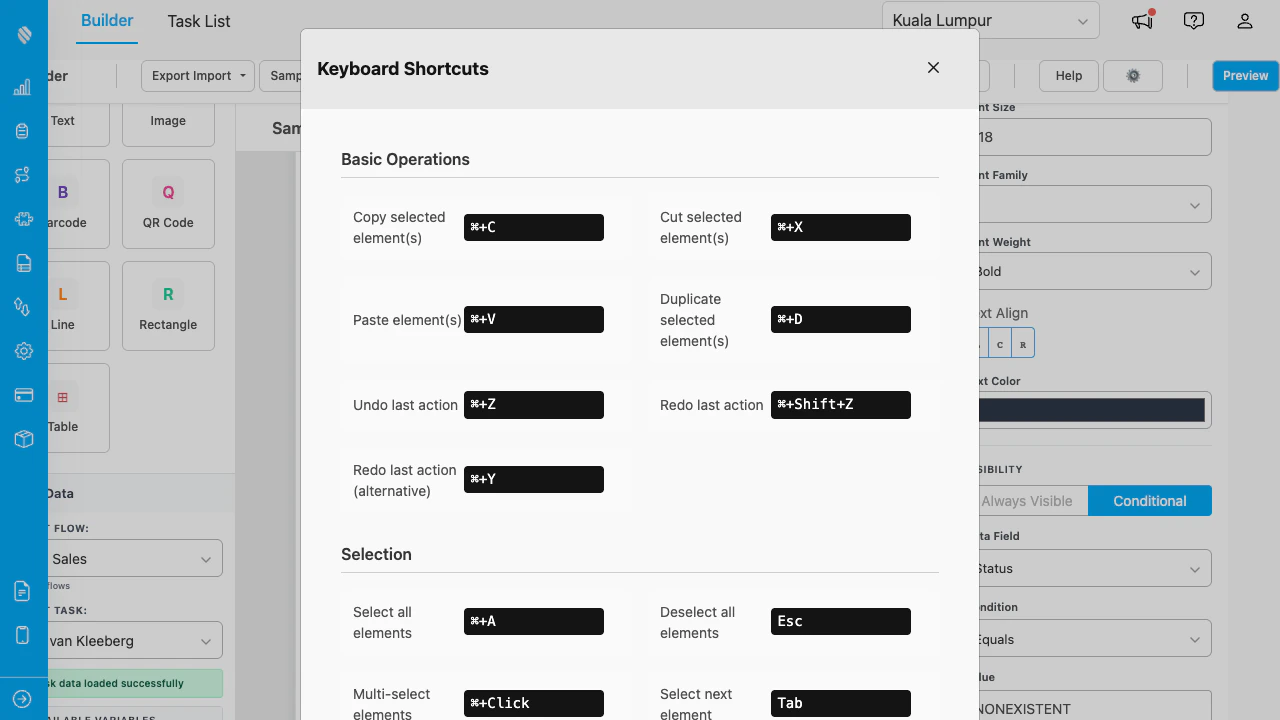Select the Table element tool
1280x720 pixels.
[x=63, y=408]
